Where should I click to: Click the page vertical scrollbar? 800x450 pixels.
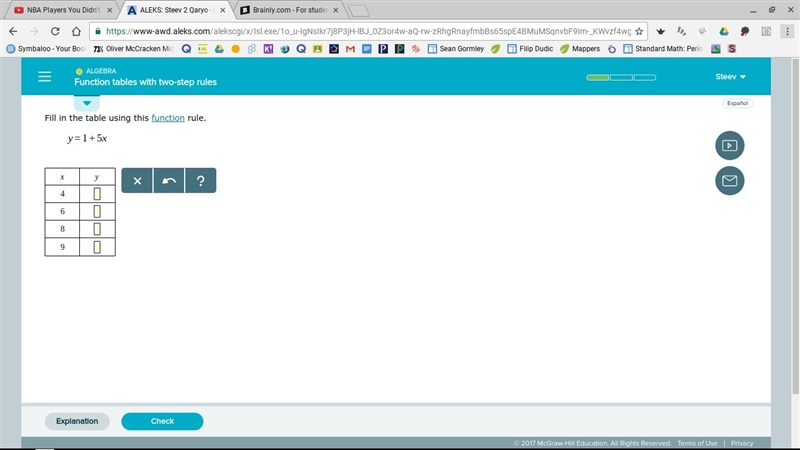pos(795,224)
